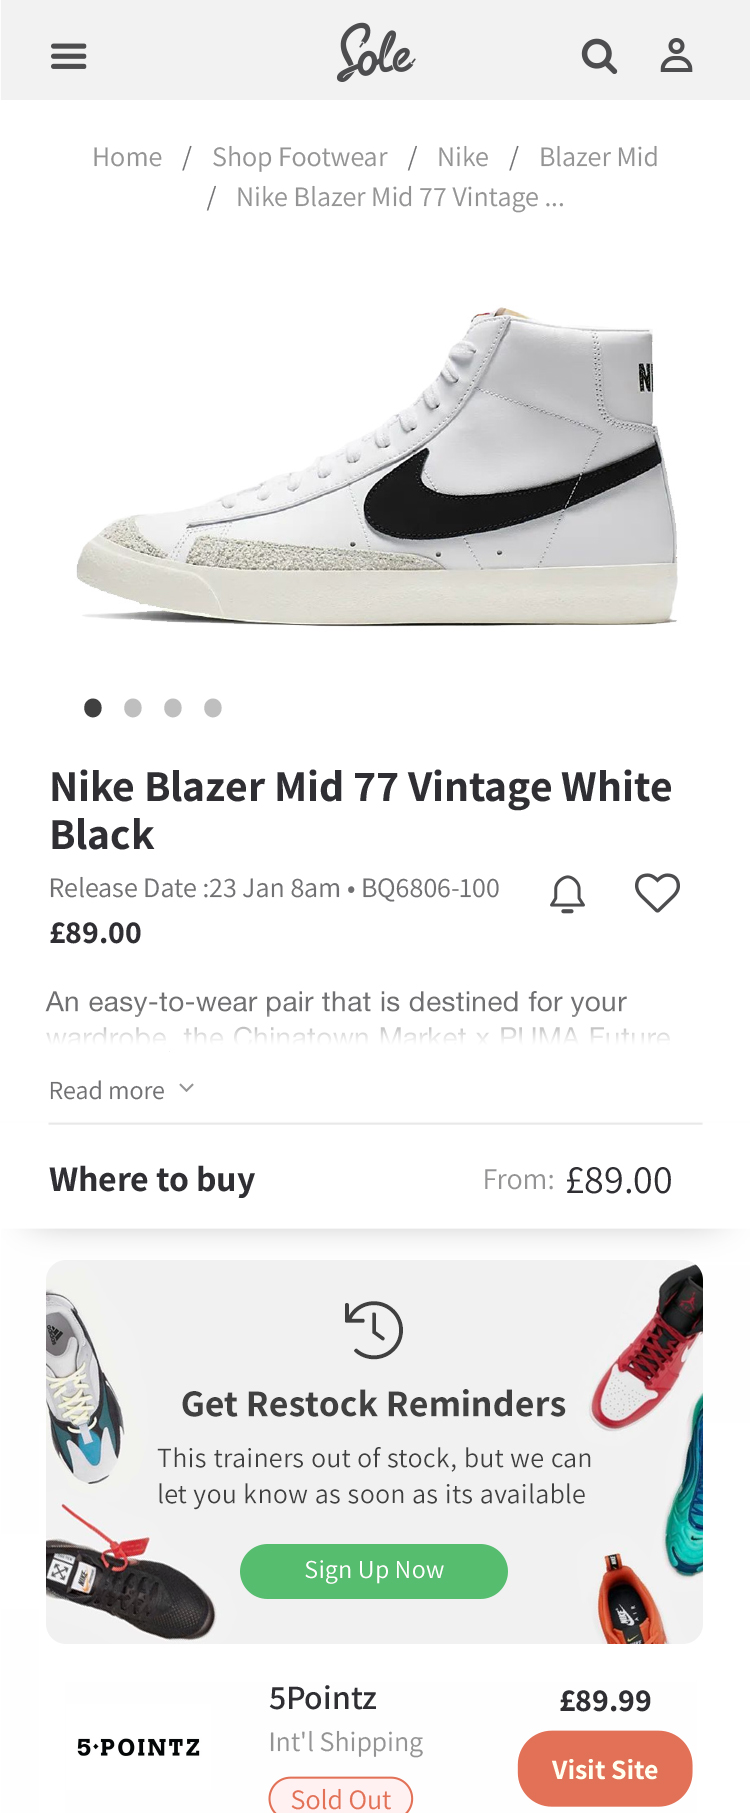Tap the heart wishlist icon
The height and width of the screenshot is (1813, 750).
click(x=657, y=892)
